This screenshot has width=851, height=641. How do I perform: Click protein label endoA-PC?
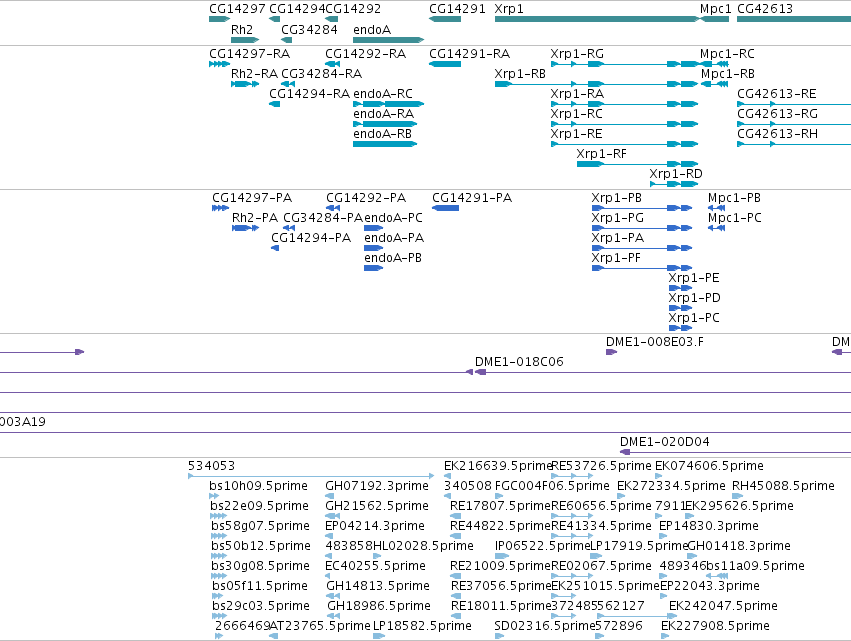click(393, 218)
